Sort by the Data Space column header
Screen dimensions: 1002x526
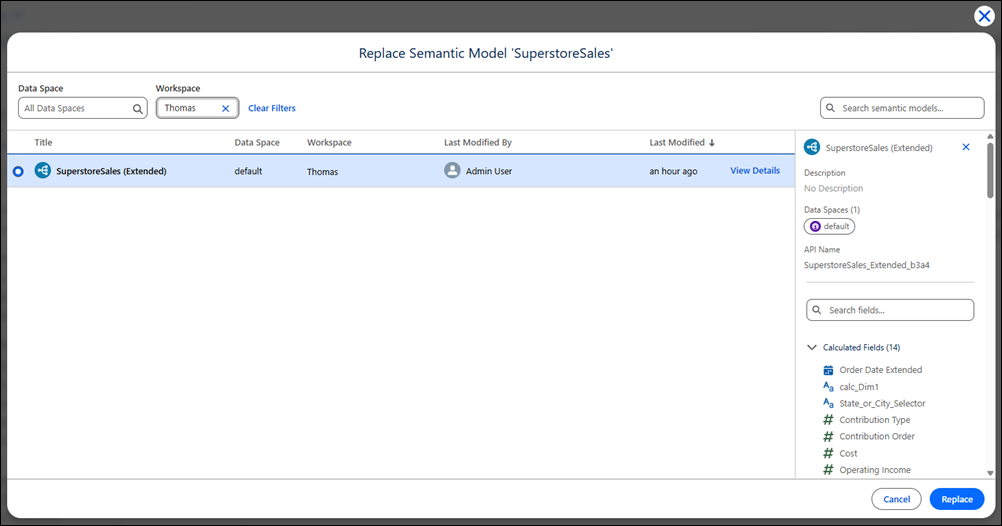(257, 143)
